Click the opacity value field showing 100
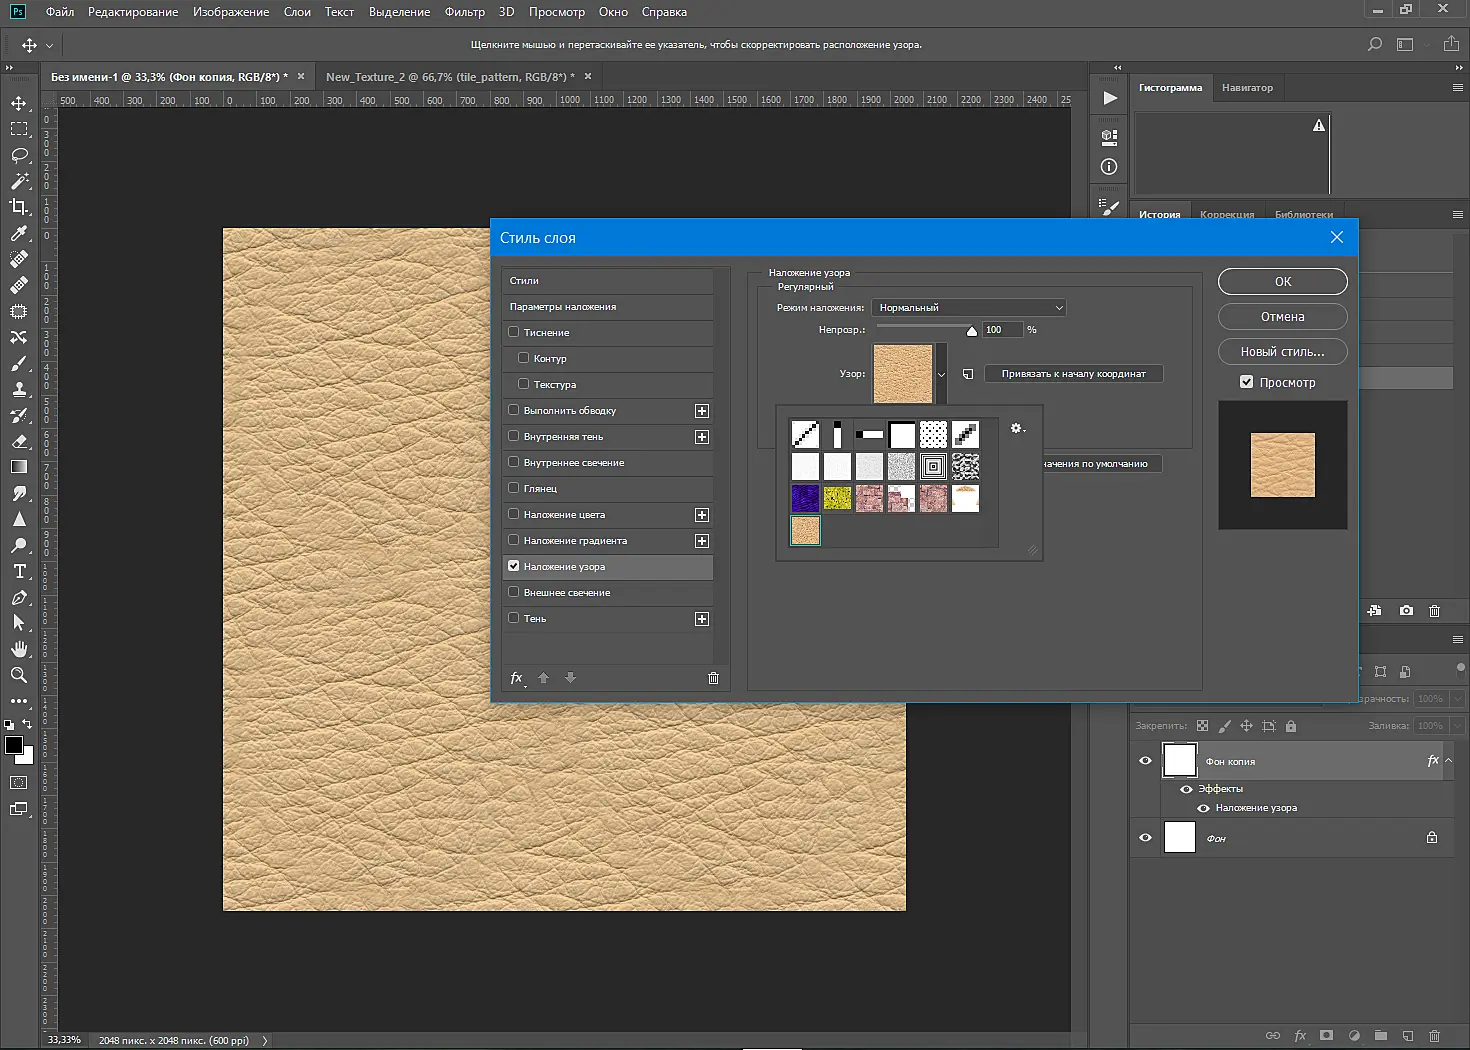Screen dimensions: 1470x1050 point(1002,330)
